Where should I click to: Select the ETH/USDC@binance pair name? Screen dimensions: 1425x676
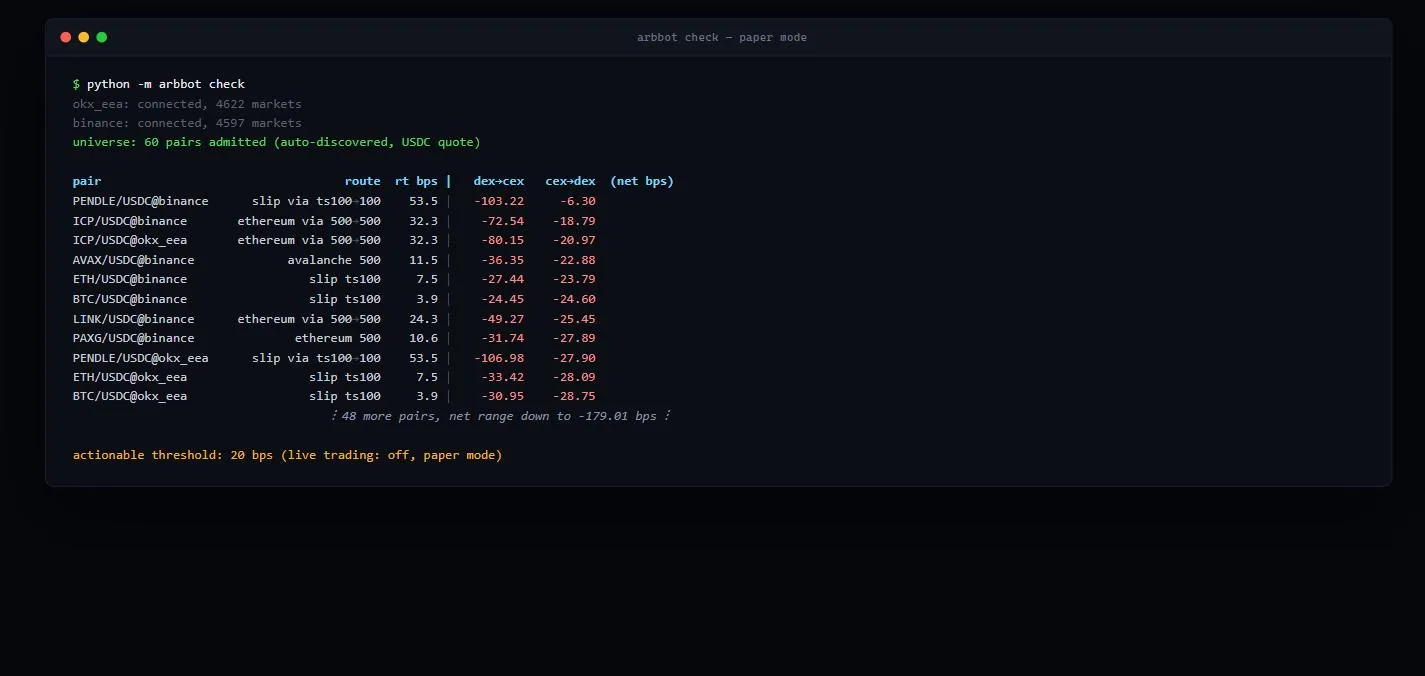pos(130,279)
